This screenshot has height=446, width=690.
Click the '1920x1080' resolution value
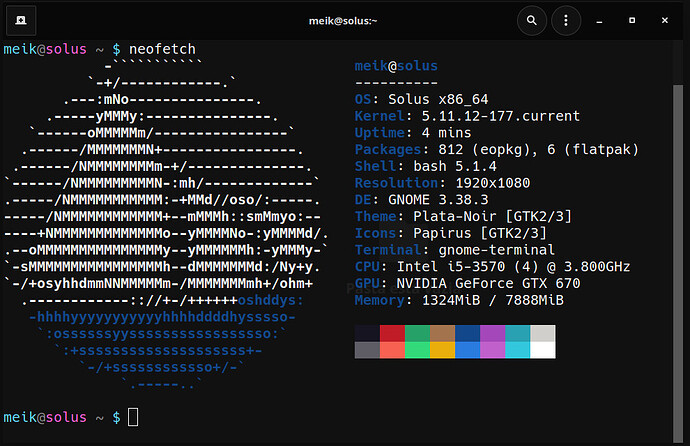click(x=492, y=183)
